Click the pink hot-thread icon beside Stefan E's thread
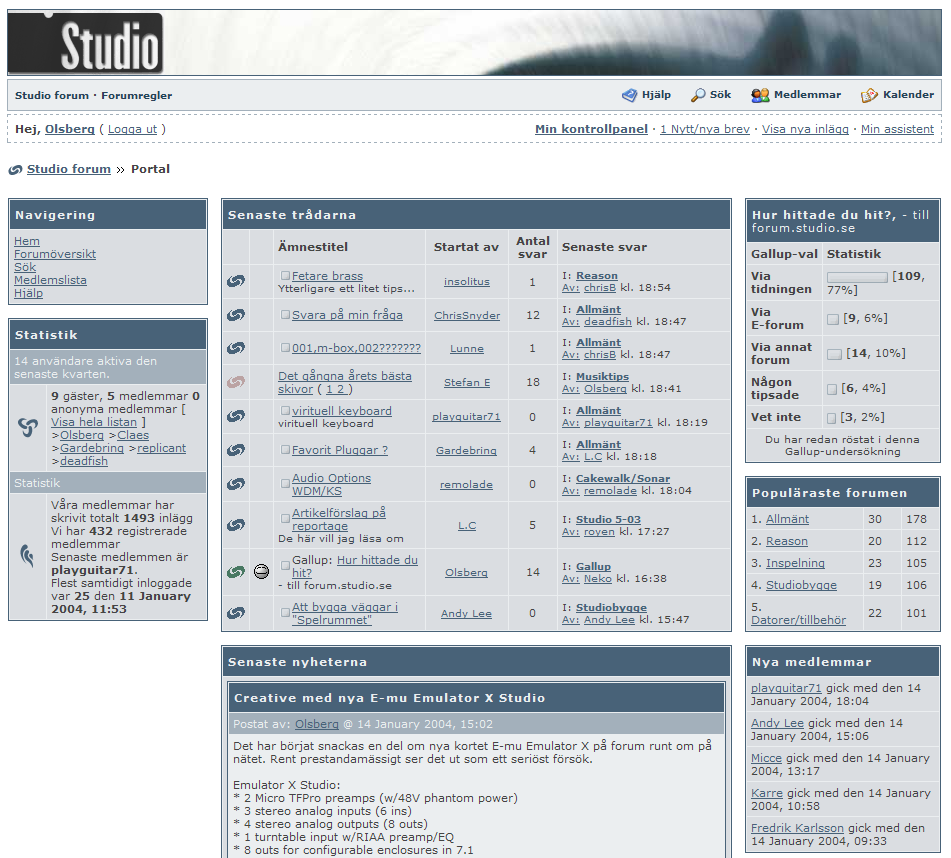The width and height of the screenshot is (951, 858). tap(236, 382)
